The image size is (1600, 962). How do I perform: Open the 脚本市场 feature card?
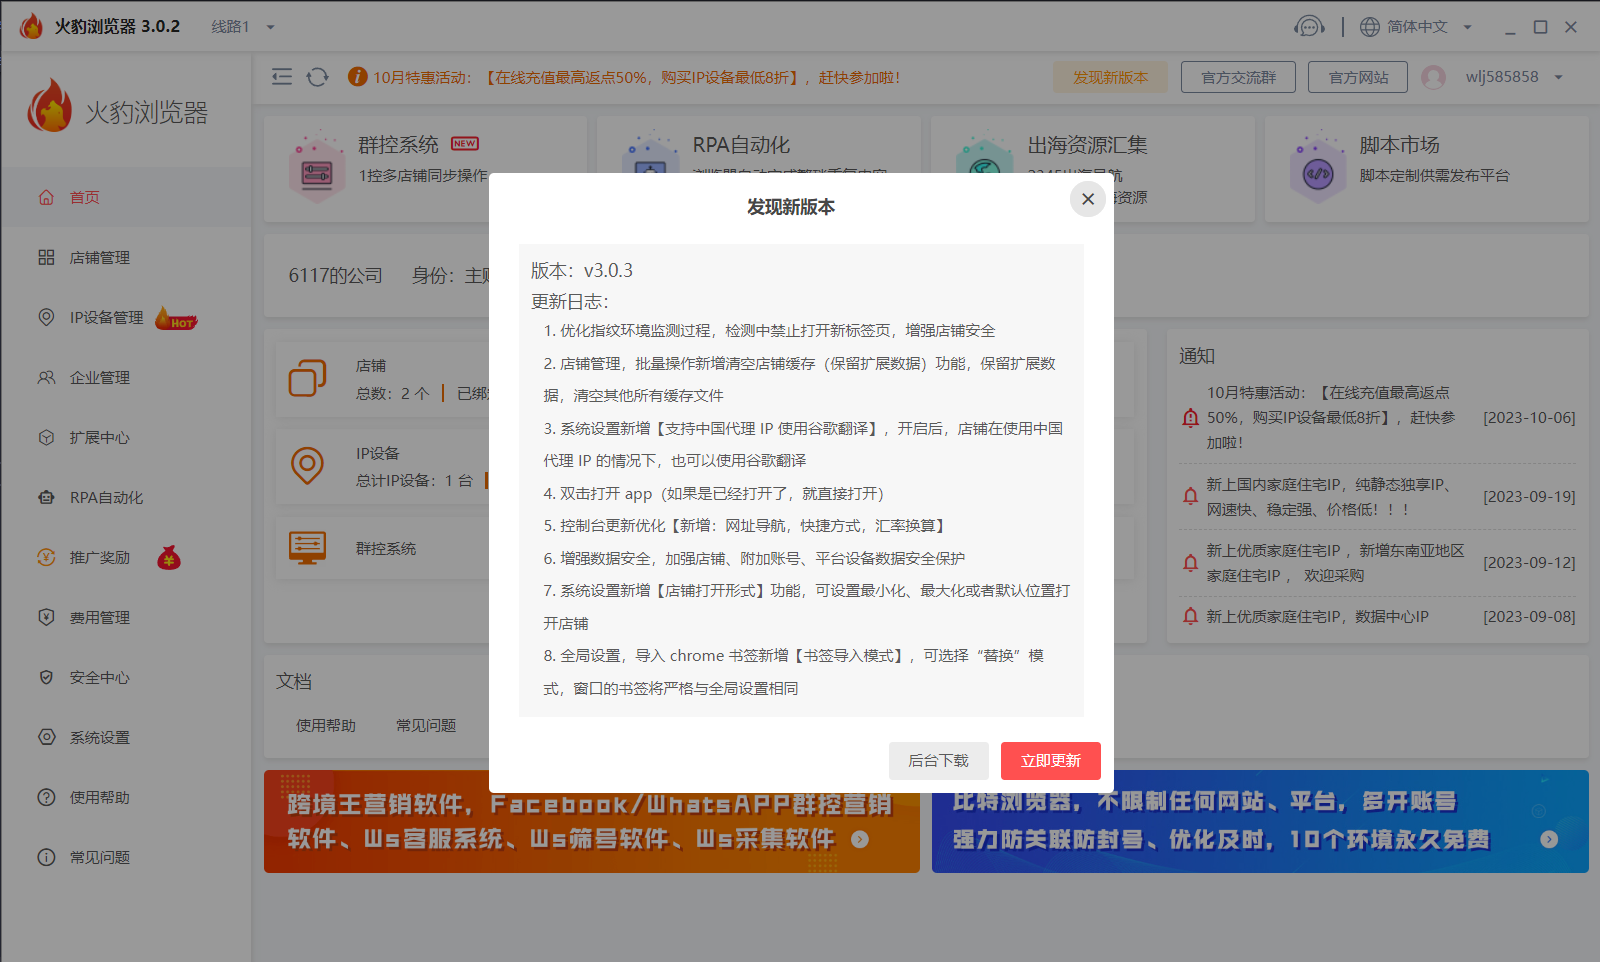[x=1427, y=168]
